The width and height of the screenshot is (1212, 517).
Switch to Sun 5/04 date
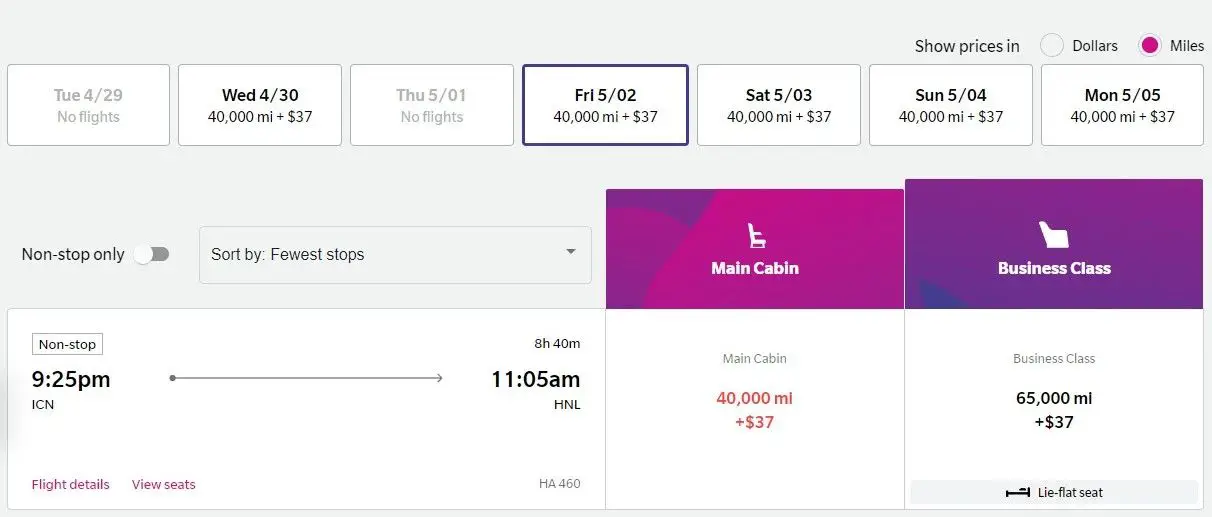[x=951, y=105]
